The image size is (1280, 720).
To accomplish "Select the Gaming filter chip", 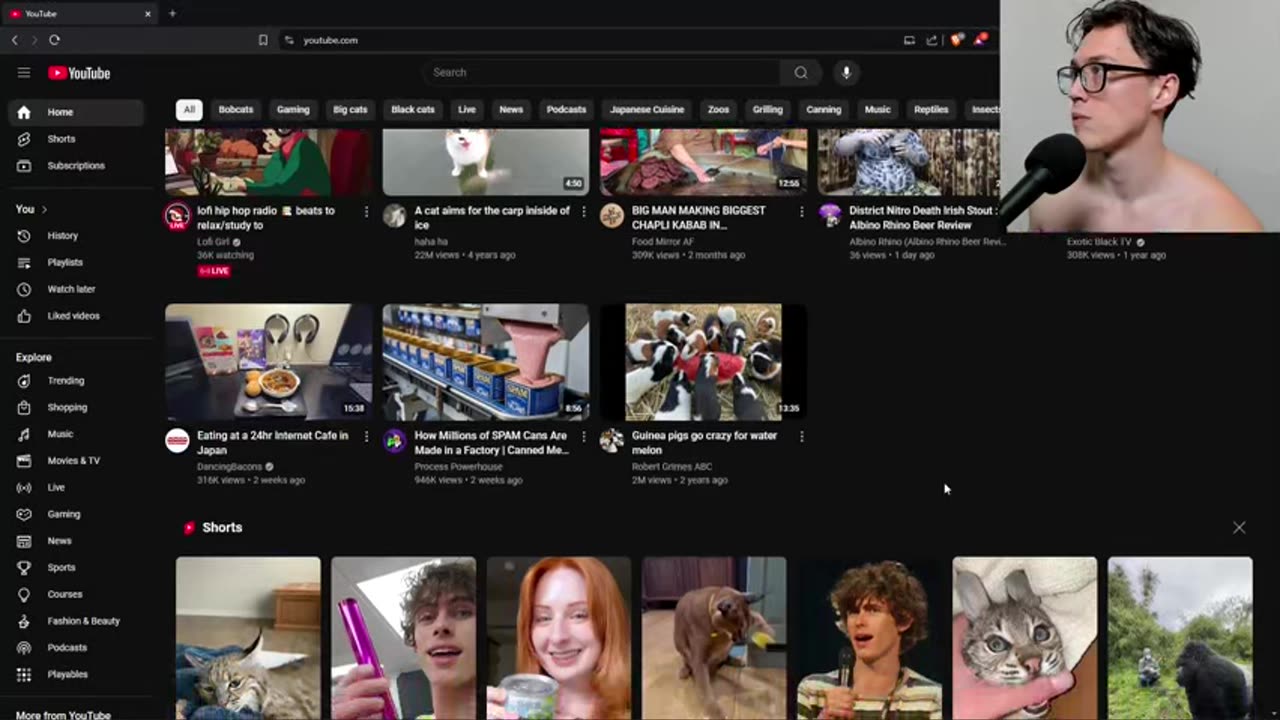I will [x=293, y=110].
